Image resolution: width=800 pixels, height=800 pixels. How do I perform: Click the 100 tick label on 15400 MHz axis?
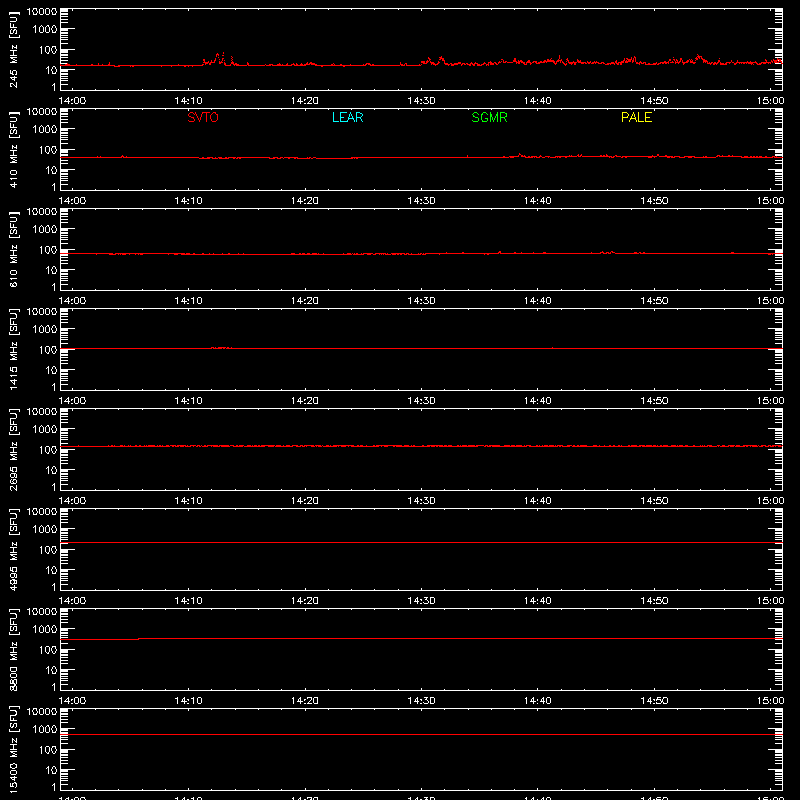pyautogui.click(x=48, y=750)
